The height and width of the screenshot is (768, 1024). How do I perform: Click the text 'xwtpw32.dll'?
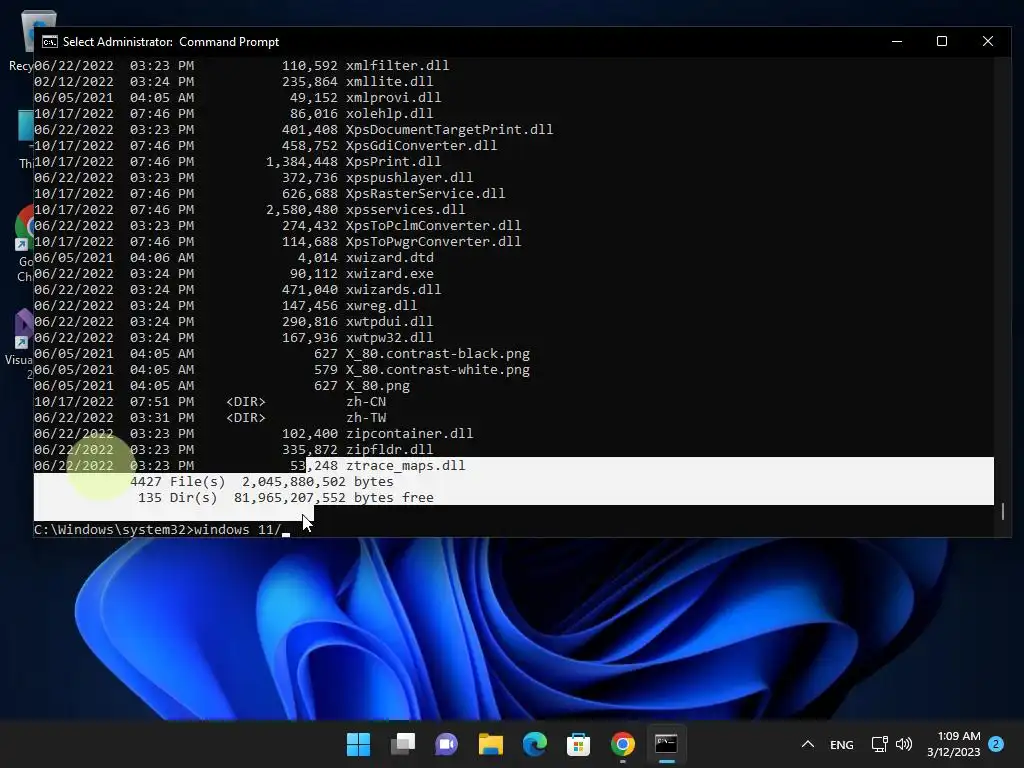click(389, 338)
